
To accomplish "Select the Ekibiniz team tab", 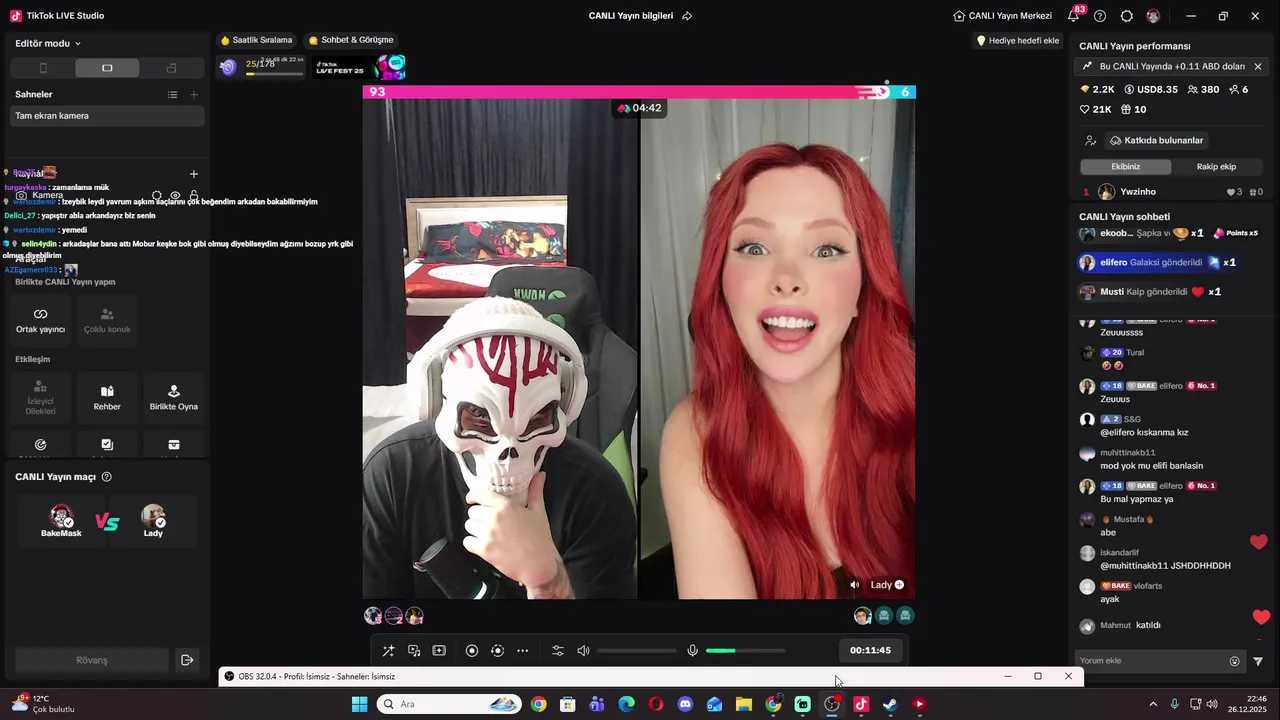I will (1125, 167).
